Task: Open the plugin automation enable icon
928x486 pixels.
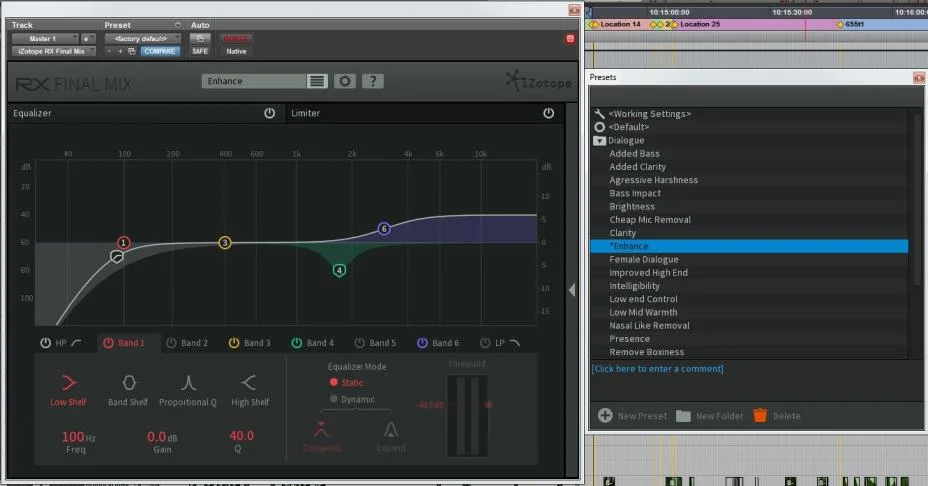Action: coord(199,38)
